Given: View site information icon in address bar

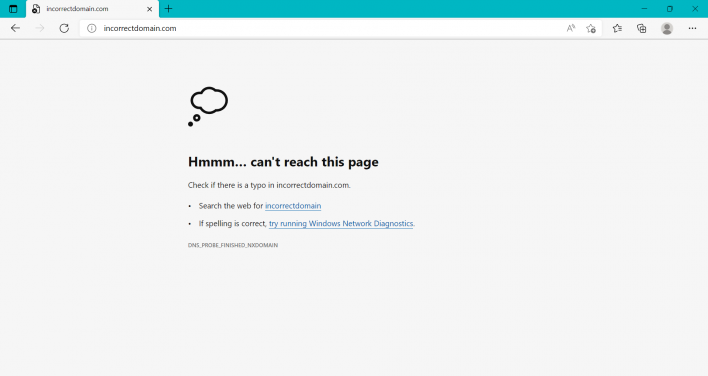Looking at the screenshot, I should (92, 28).
